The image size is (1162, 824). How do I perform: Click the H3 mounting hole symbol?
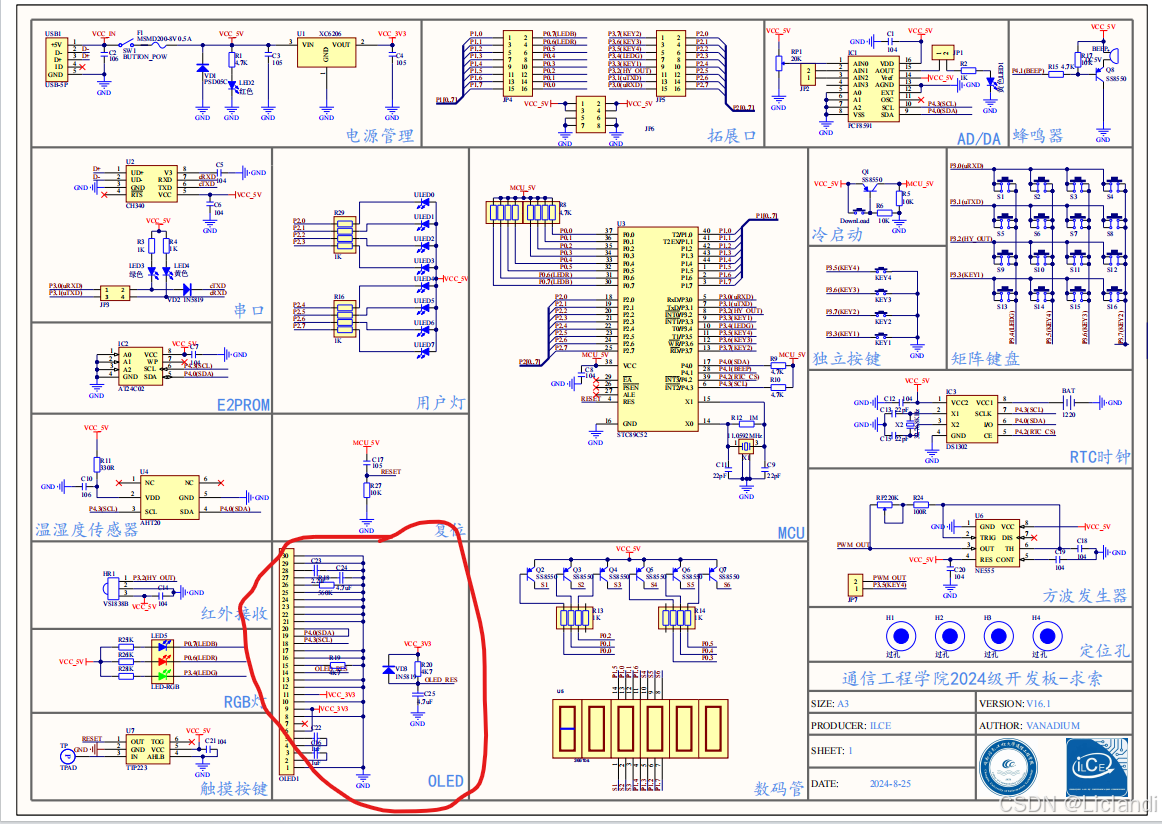998,636
